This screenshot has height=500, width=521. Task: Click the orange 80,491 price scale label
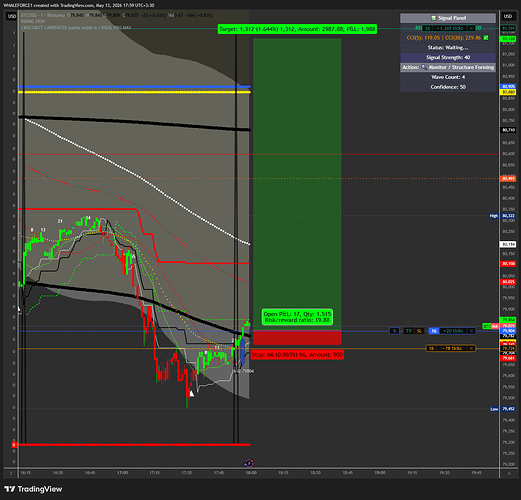point(508,178)
